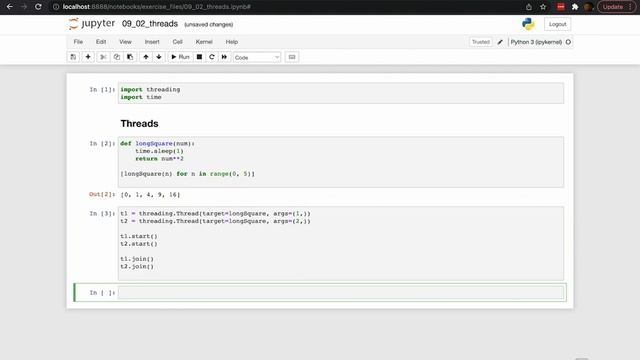Open the File menu
This screenshot has height=360, width=640.
point(78,42)
